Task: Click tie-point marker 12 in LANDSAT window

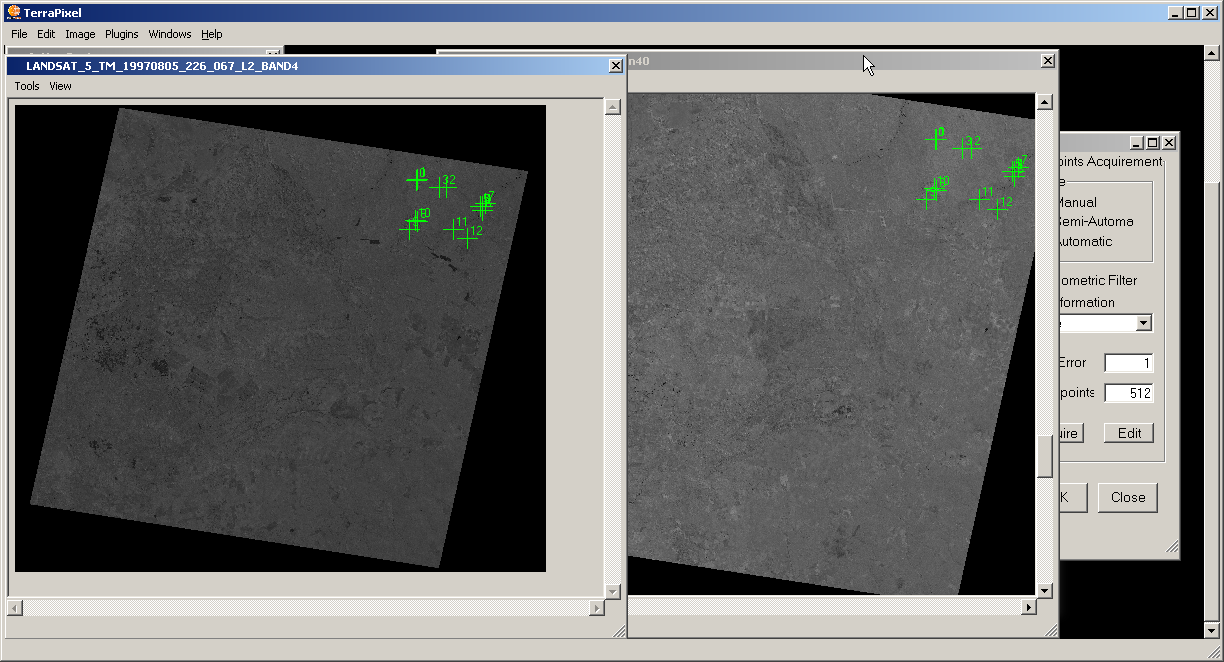Action: pyautogui.click(x=467, y=238)
